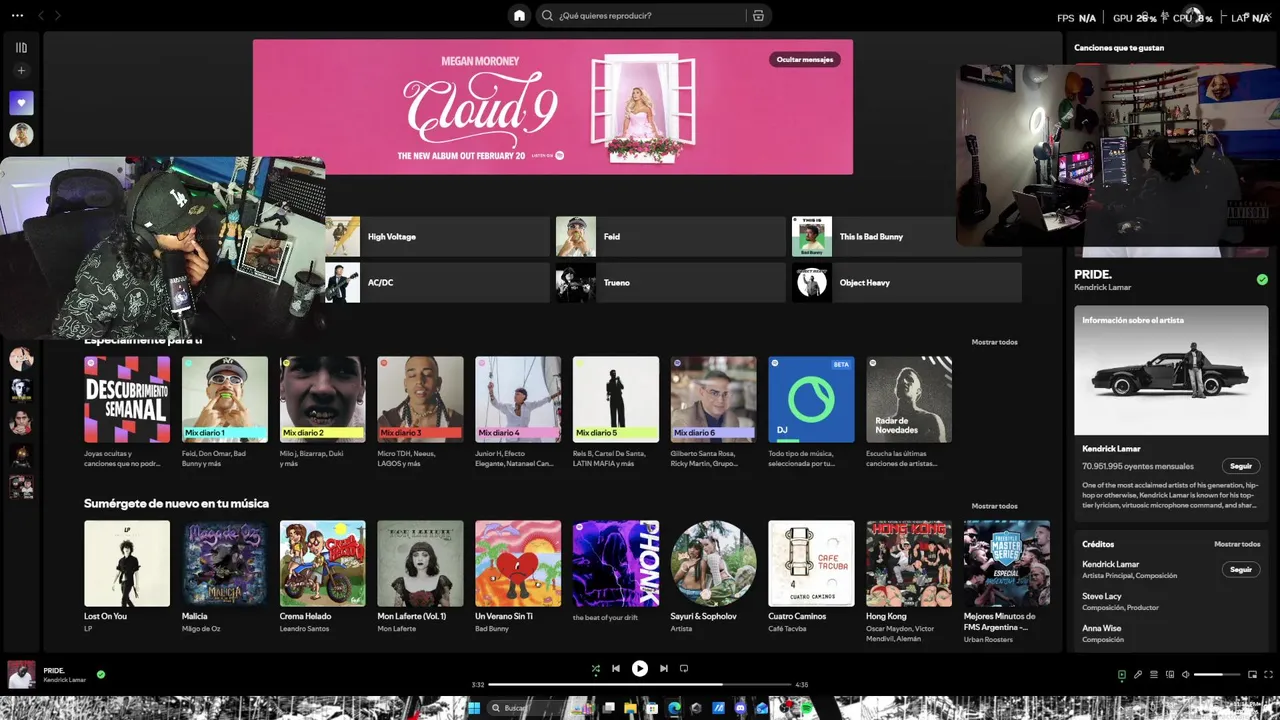Seek along the song progress bar
Screen dimensions: 1280x720
[640, 684]
